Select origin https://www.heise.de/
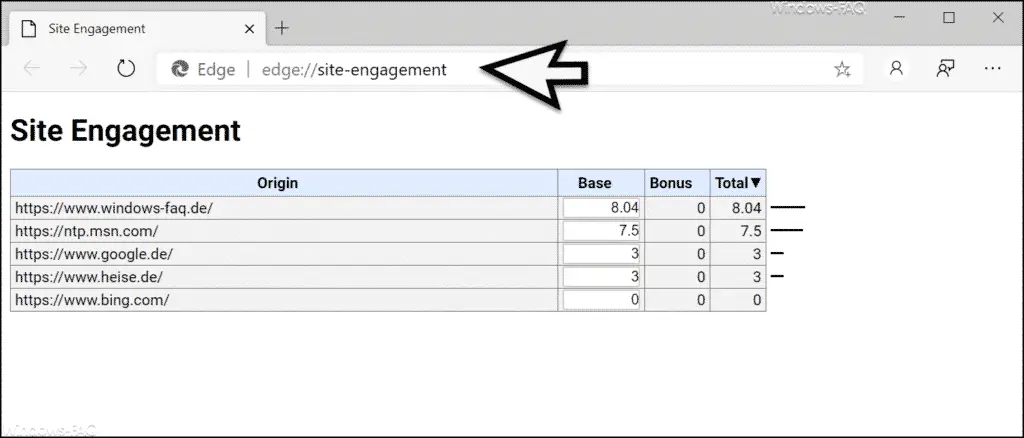1024x438 pixels. pyautogui.click(x=88, y=277)
